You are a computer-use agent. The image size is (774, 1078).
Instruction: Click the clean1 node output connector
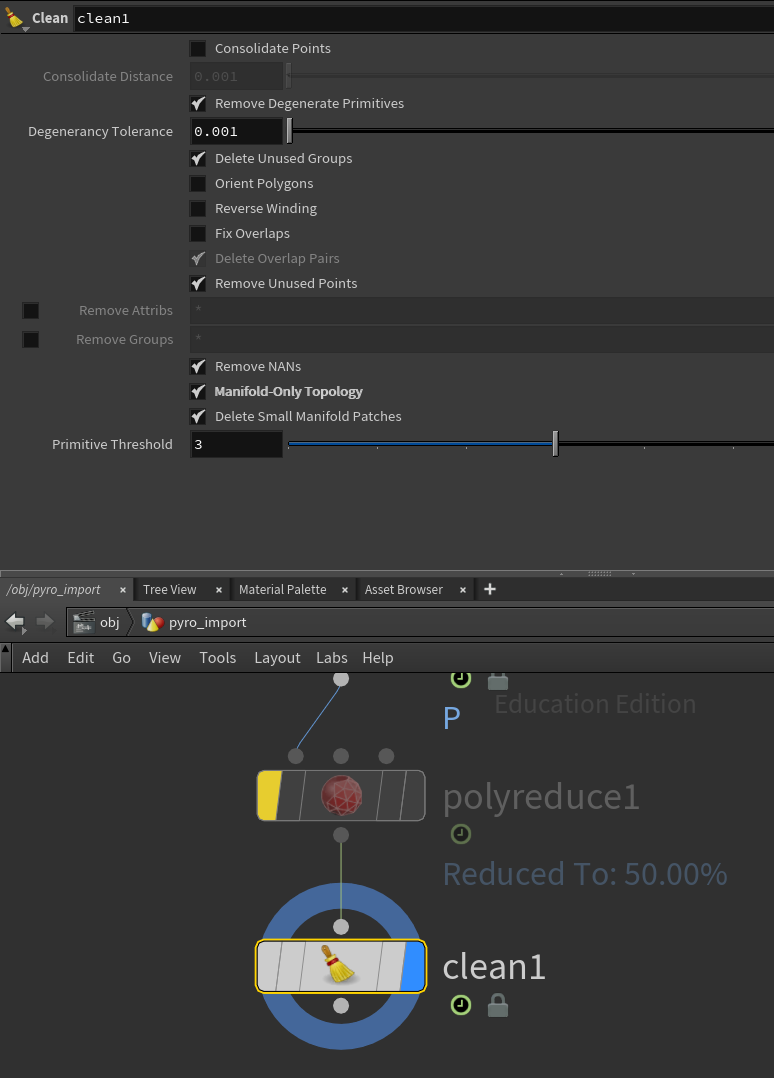[341, 1006]
